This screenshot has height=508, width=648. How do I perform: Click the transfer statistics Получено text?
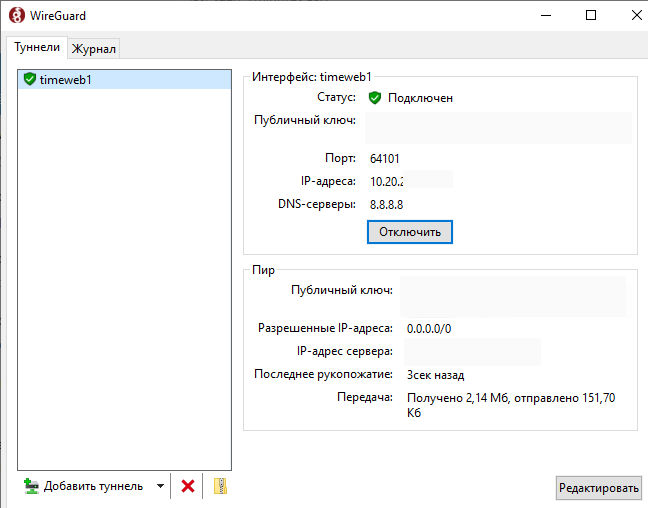pos(511,405)
